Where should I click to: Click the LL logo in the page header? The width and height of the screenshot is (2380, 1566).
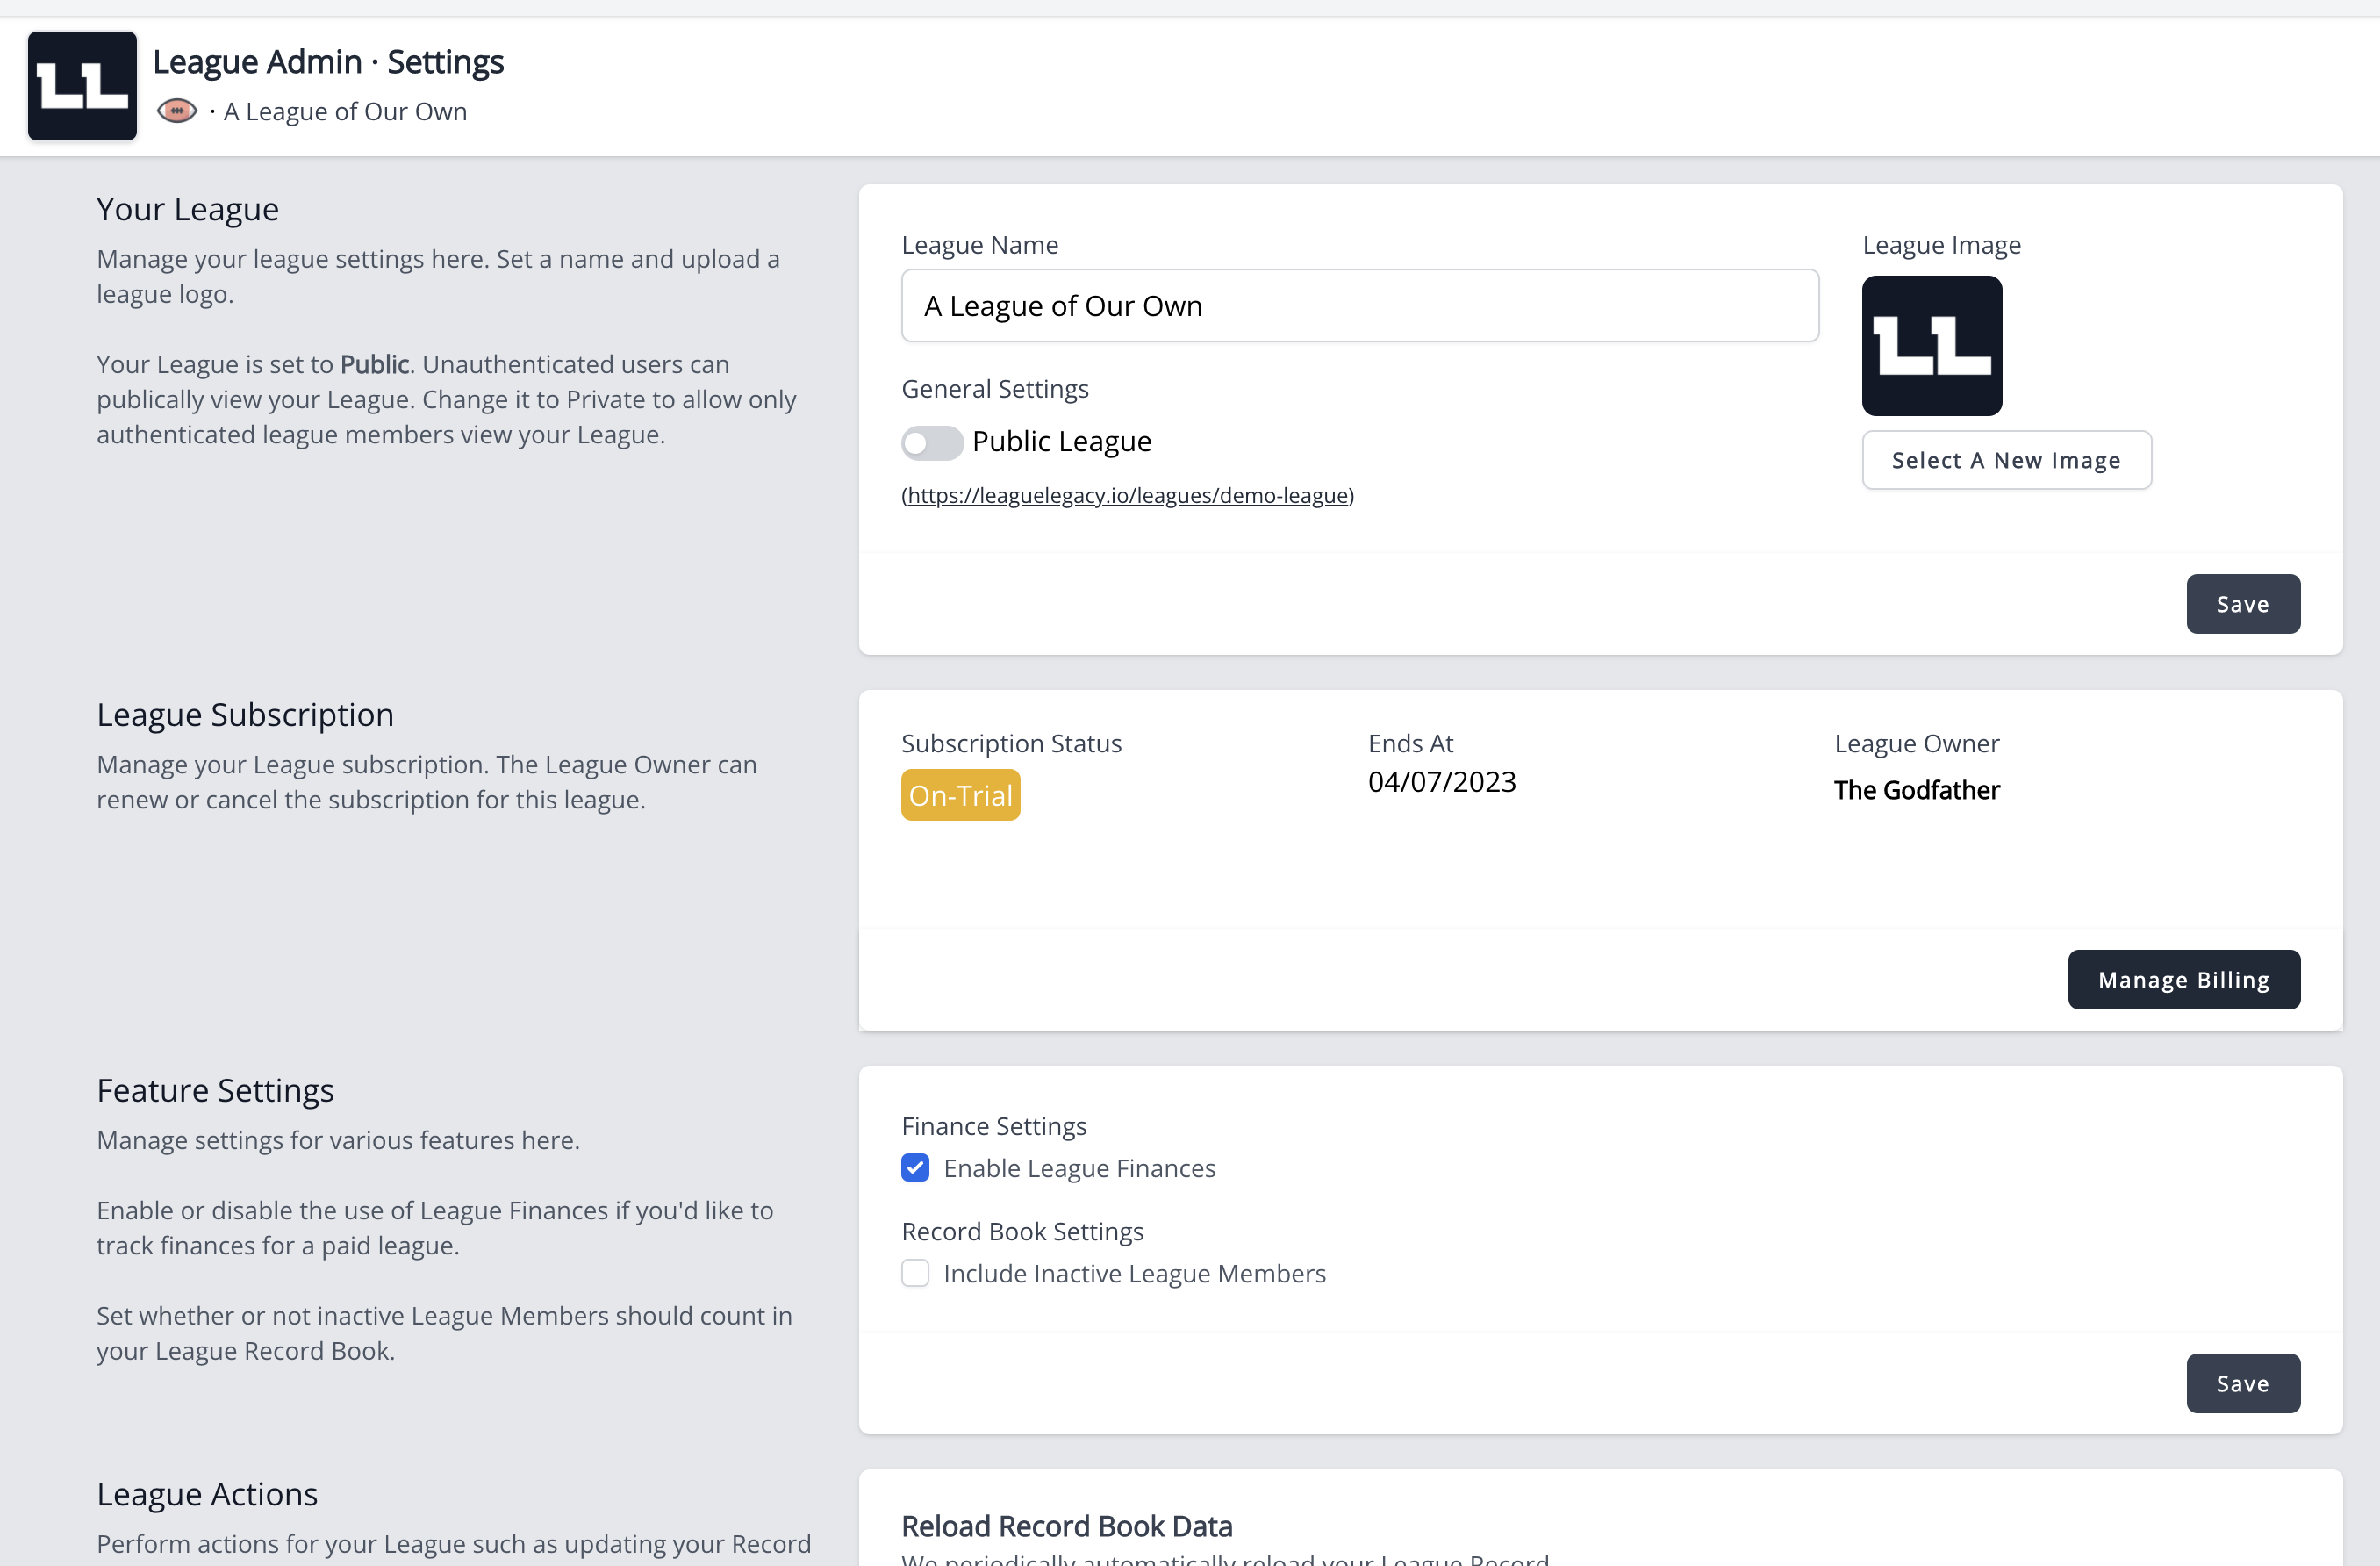pyautogui.click(x=82, y=86)
